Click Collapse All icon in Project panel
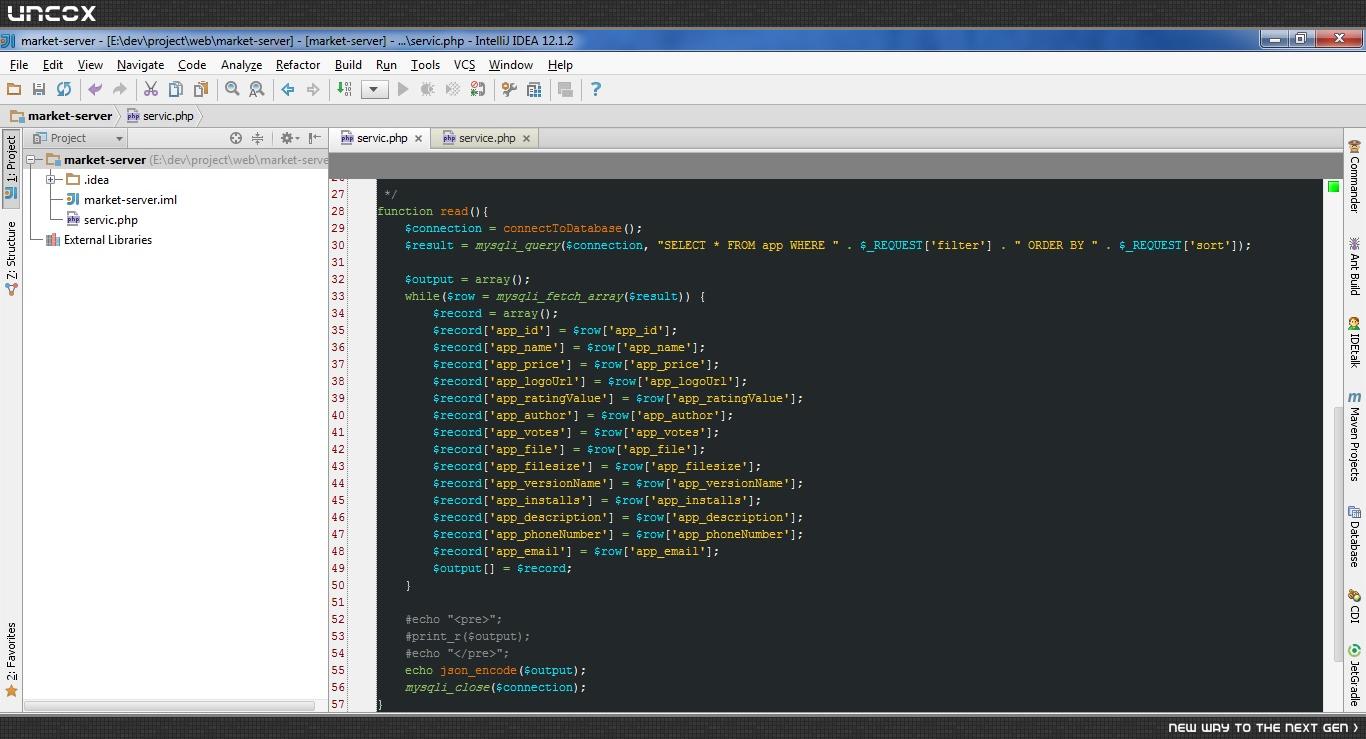The width and height of the screenshot is (1366, 739). [x=257, y=138]
